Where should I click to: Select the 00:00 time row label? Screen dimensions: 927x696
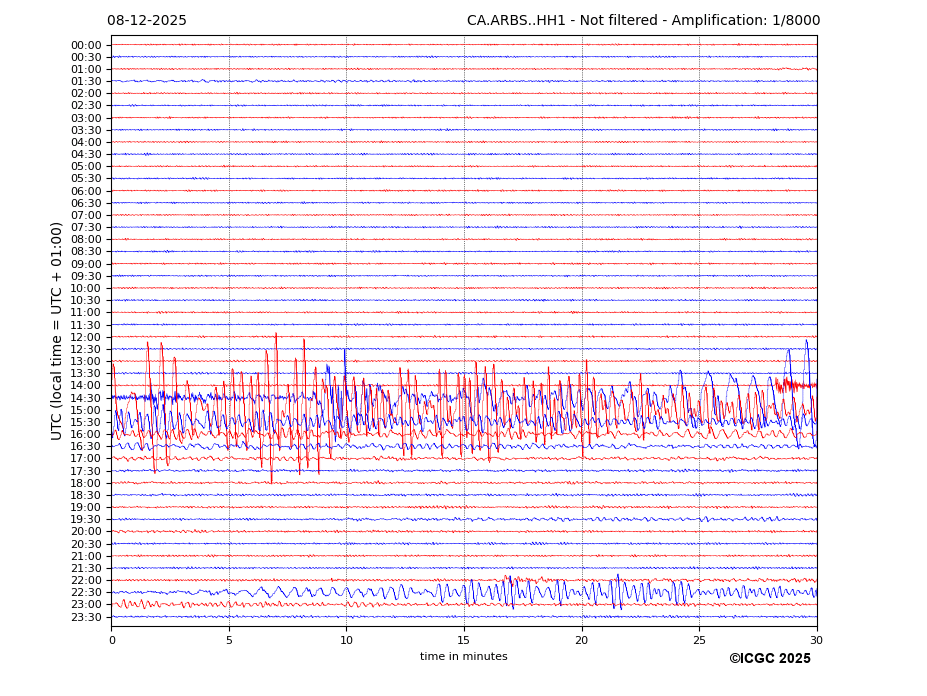[x=86, y=45]
